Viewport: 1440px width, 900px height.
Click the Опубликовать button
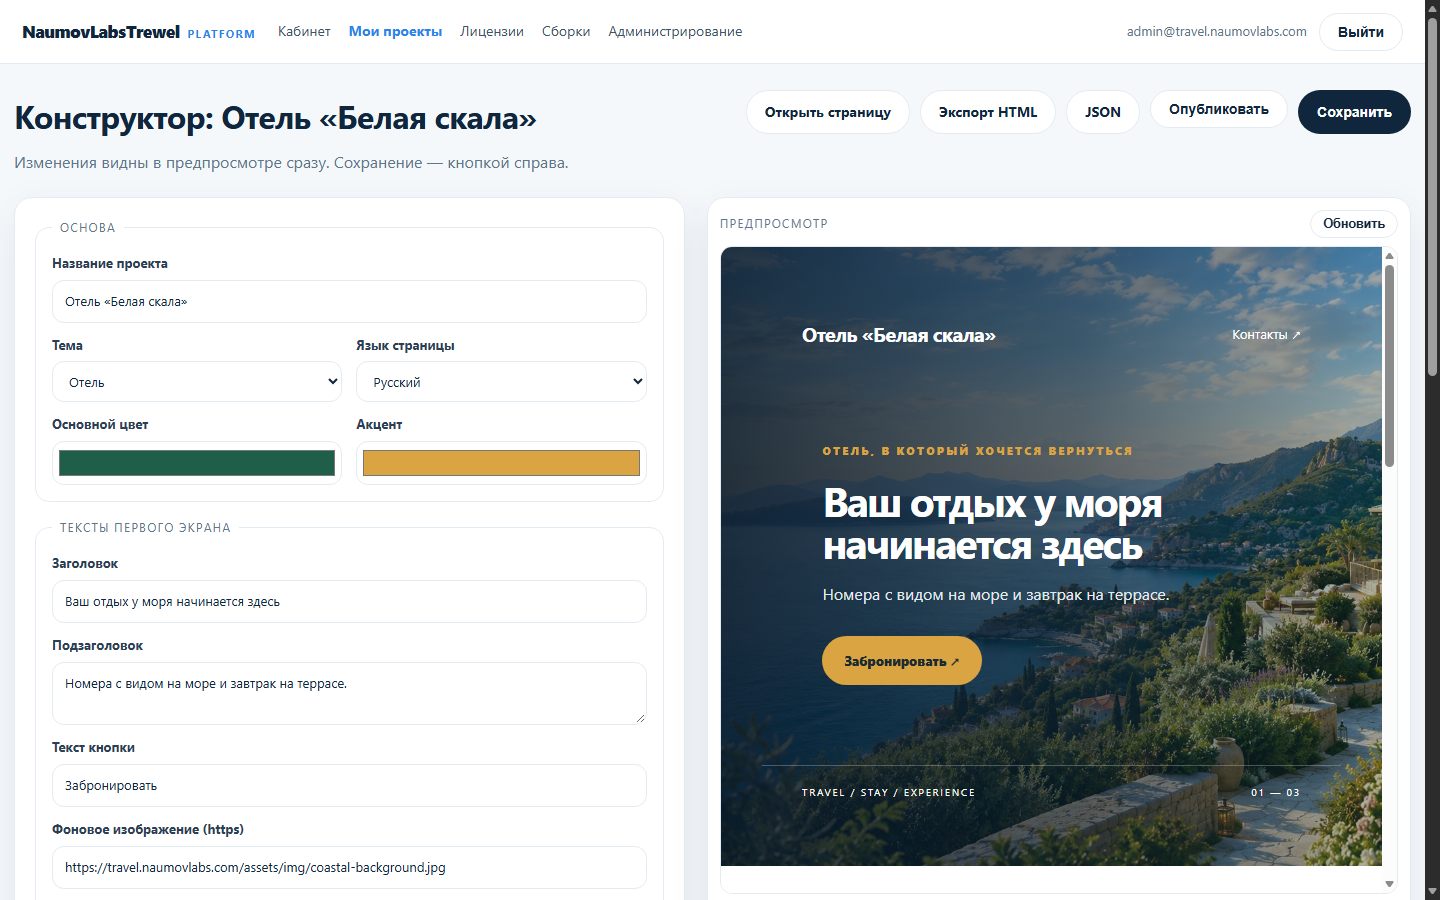pos(1219,110)
